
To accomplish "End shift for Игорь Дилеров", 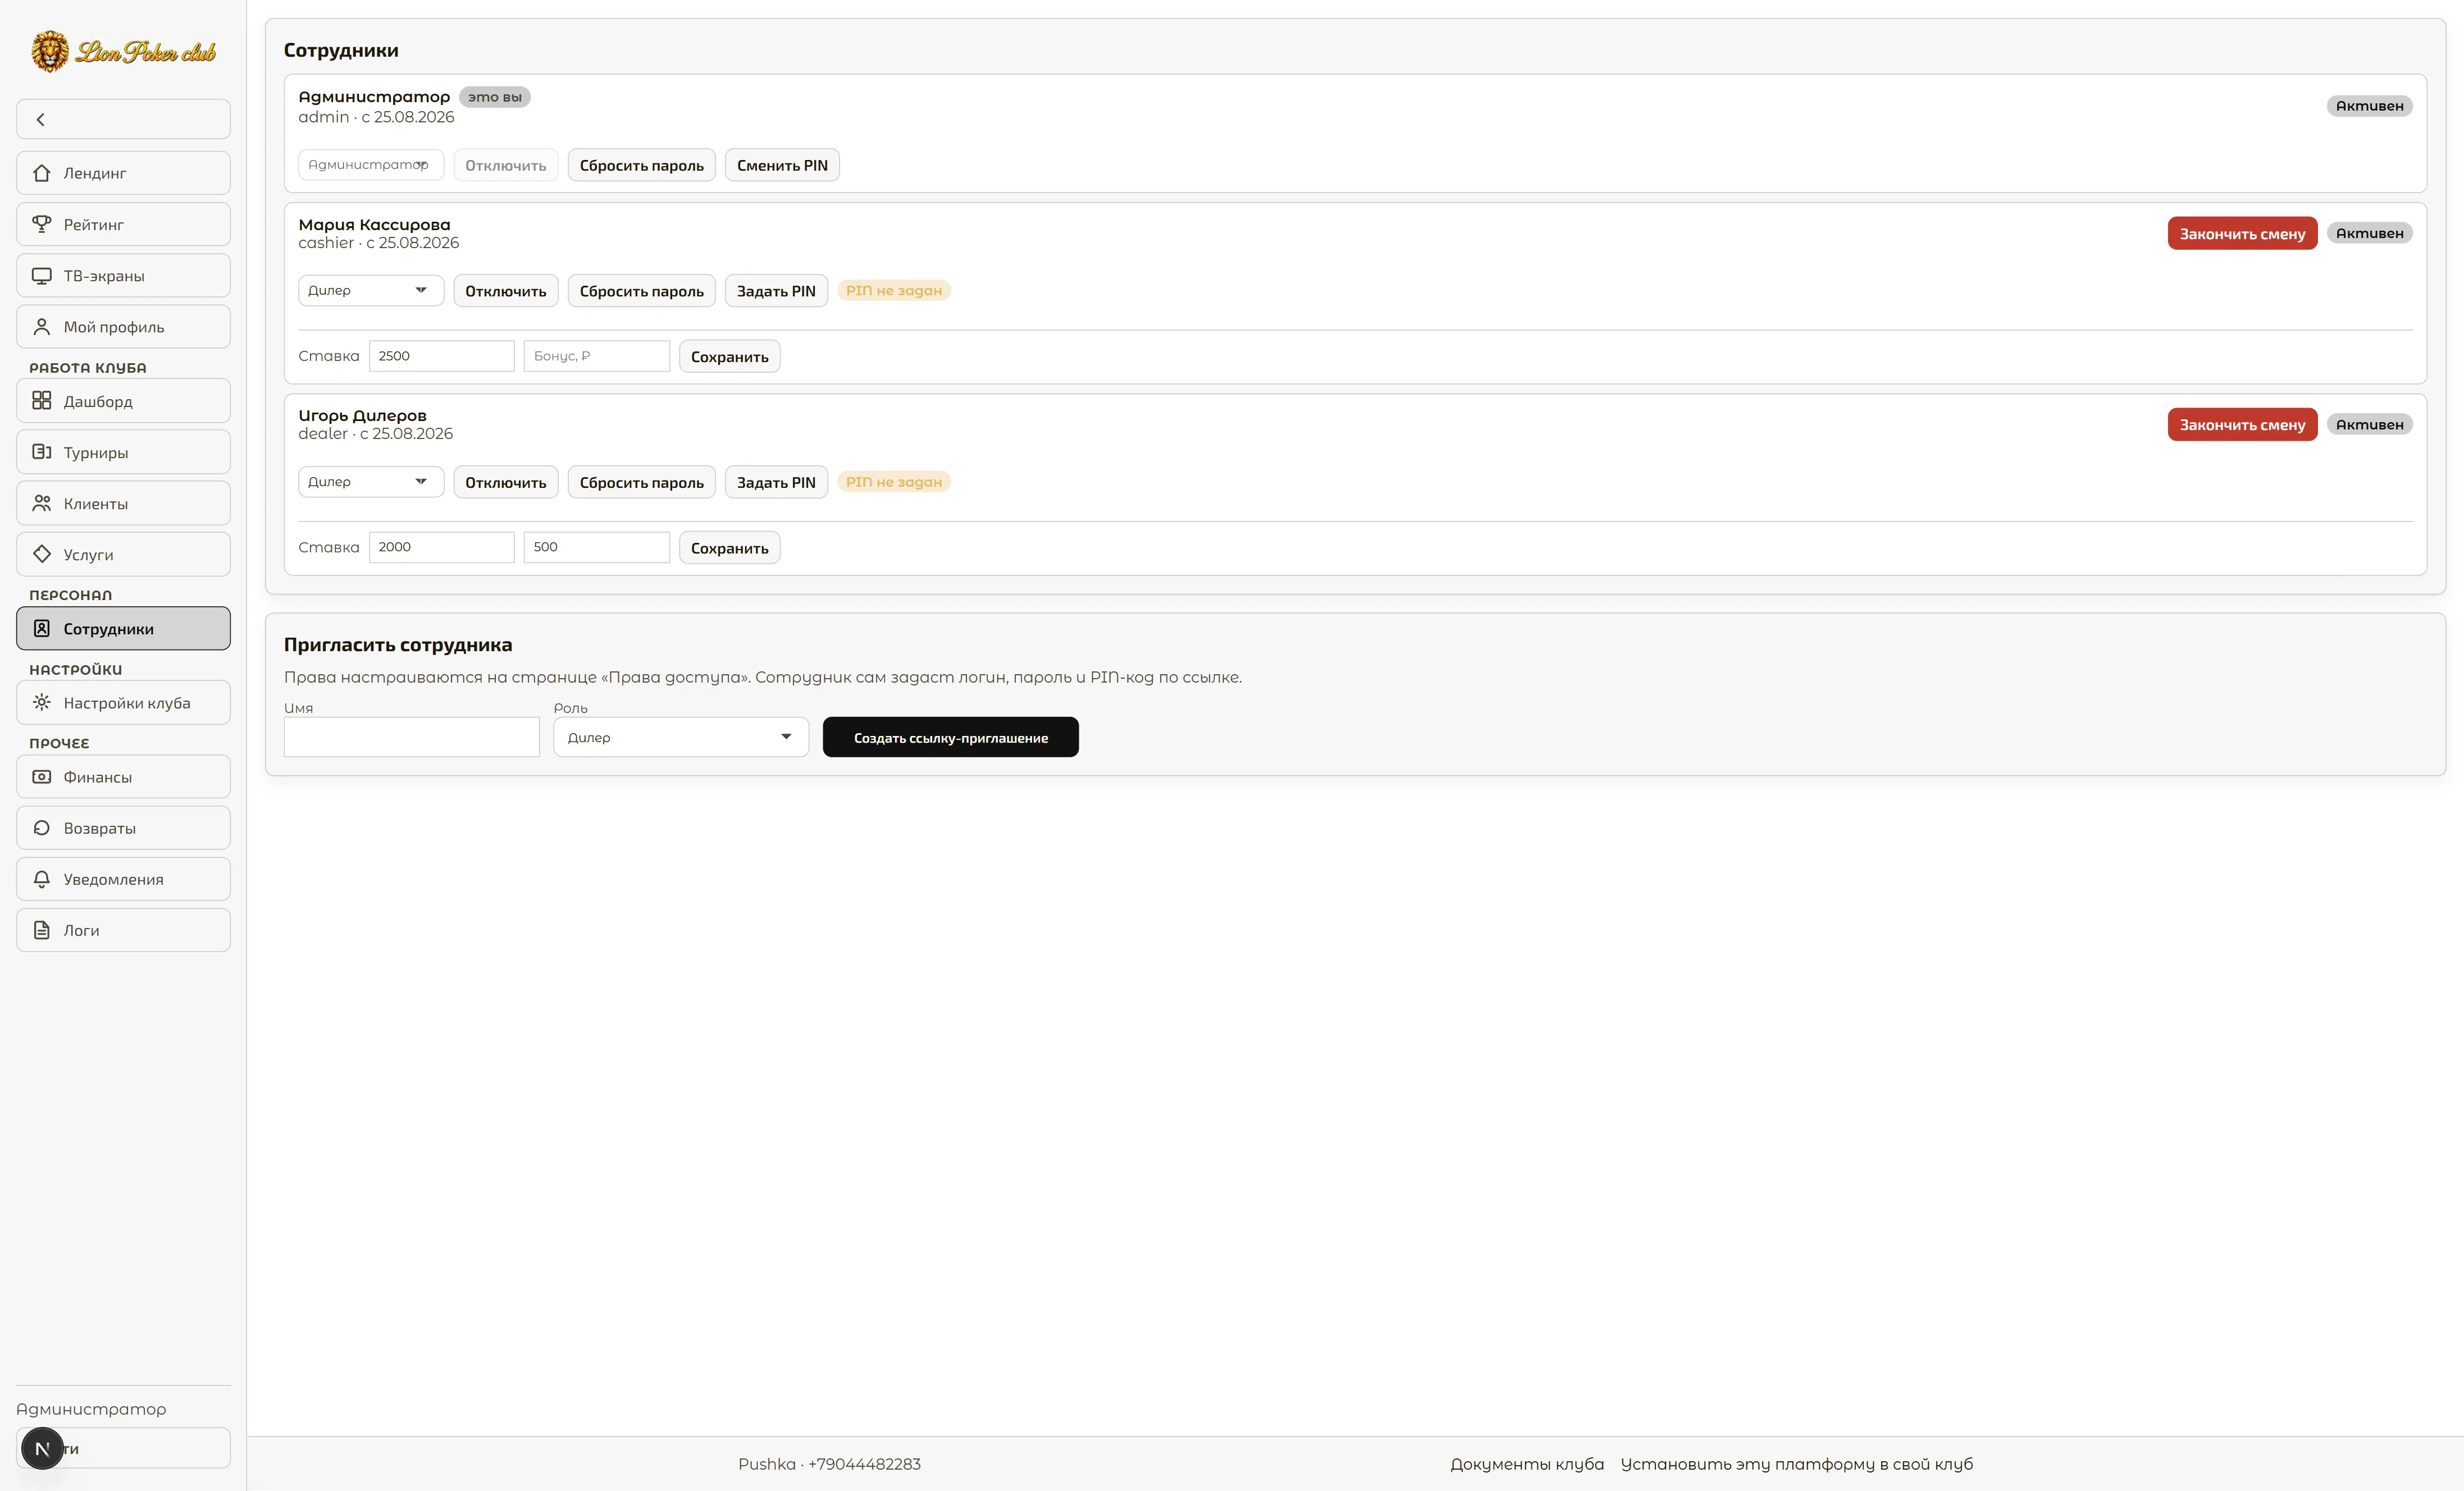I will 2242,424.
